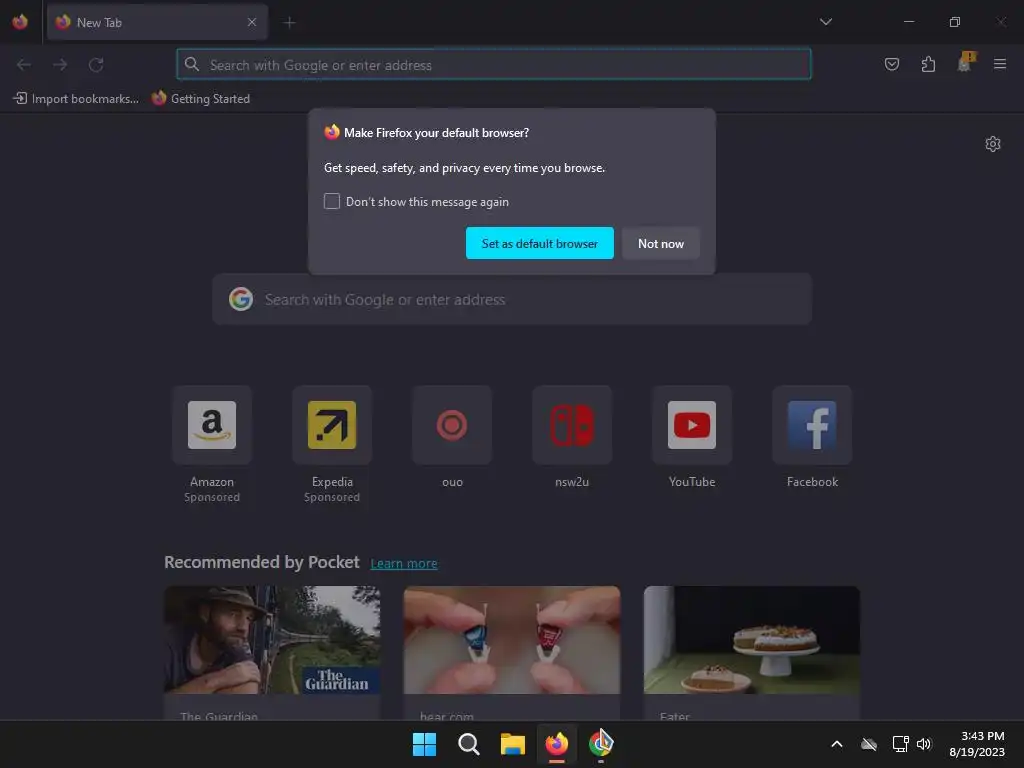Save page to Pocket icon
Screen dimensions: 1024x768
891,64
